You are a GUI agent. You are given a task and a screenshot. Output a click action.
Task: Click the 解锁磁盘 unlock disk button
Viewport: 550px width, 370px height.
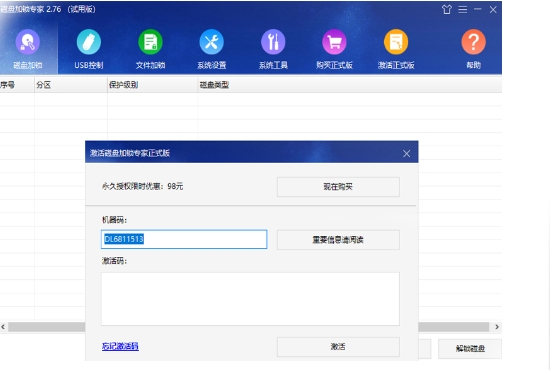(x=470, y=349)
